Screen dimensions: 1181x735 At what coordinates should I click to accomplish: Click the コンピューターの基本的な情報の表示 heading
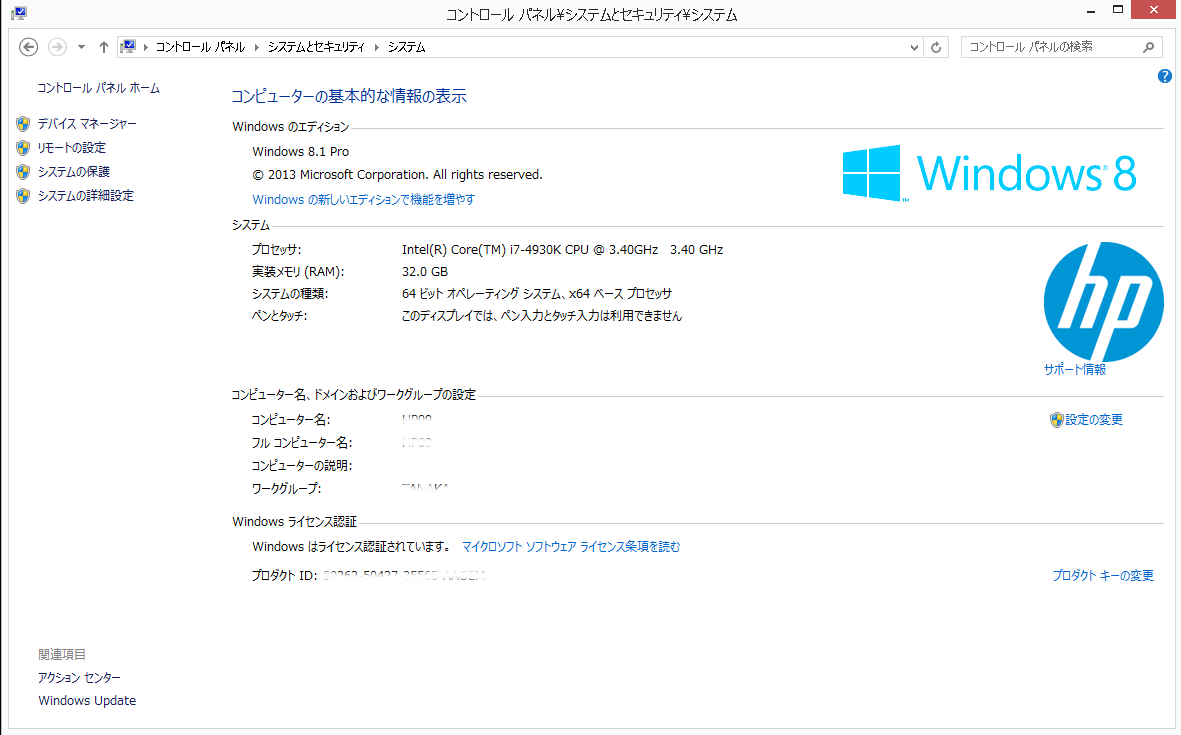point(349,96)
